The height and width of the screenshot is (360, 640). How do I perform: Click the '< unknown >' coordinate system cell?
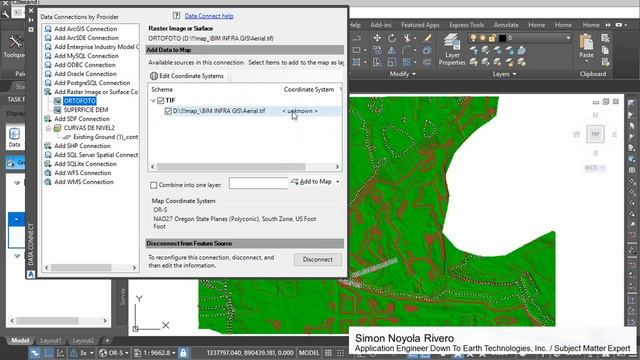point(300,111)
